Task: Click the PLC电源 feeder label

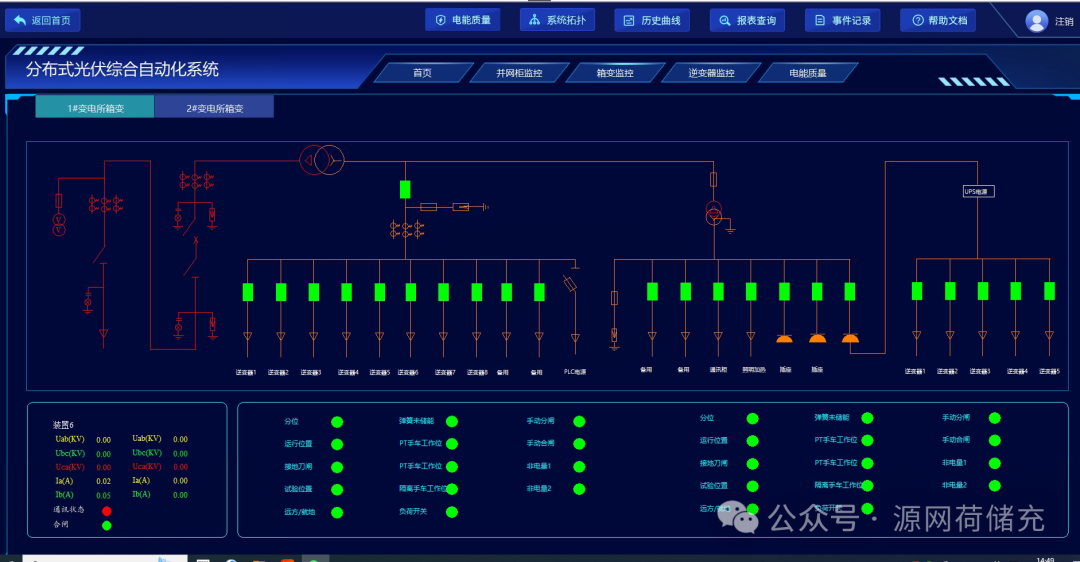Action: click(575, 372)
